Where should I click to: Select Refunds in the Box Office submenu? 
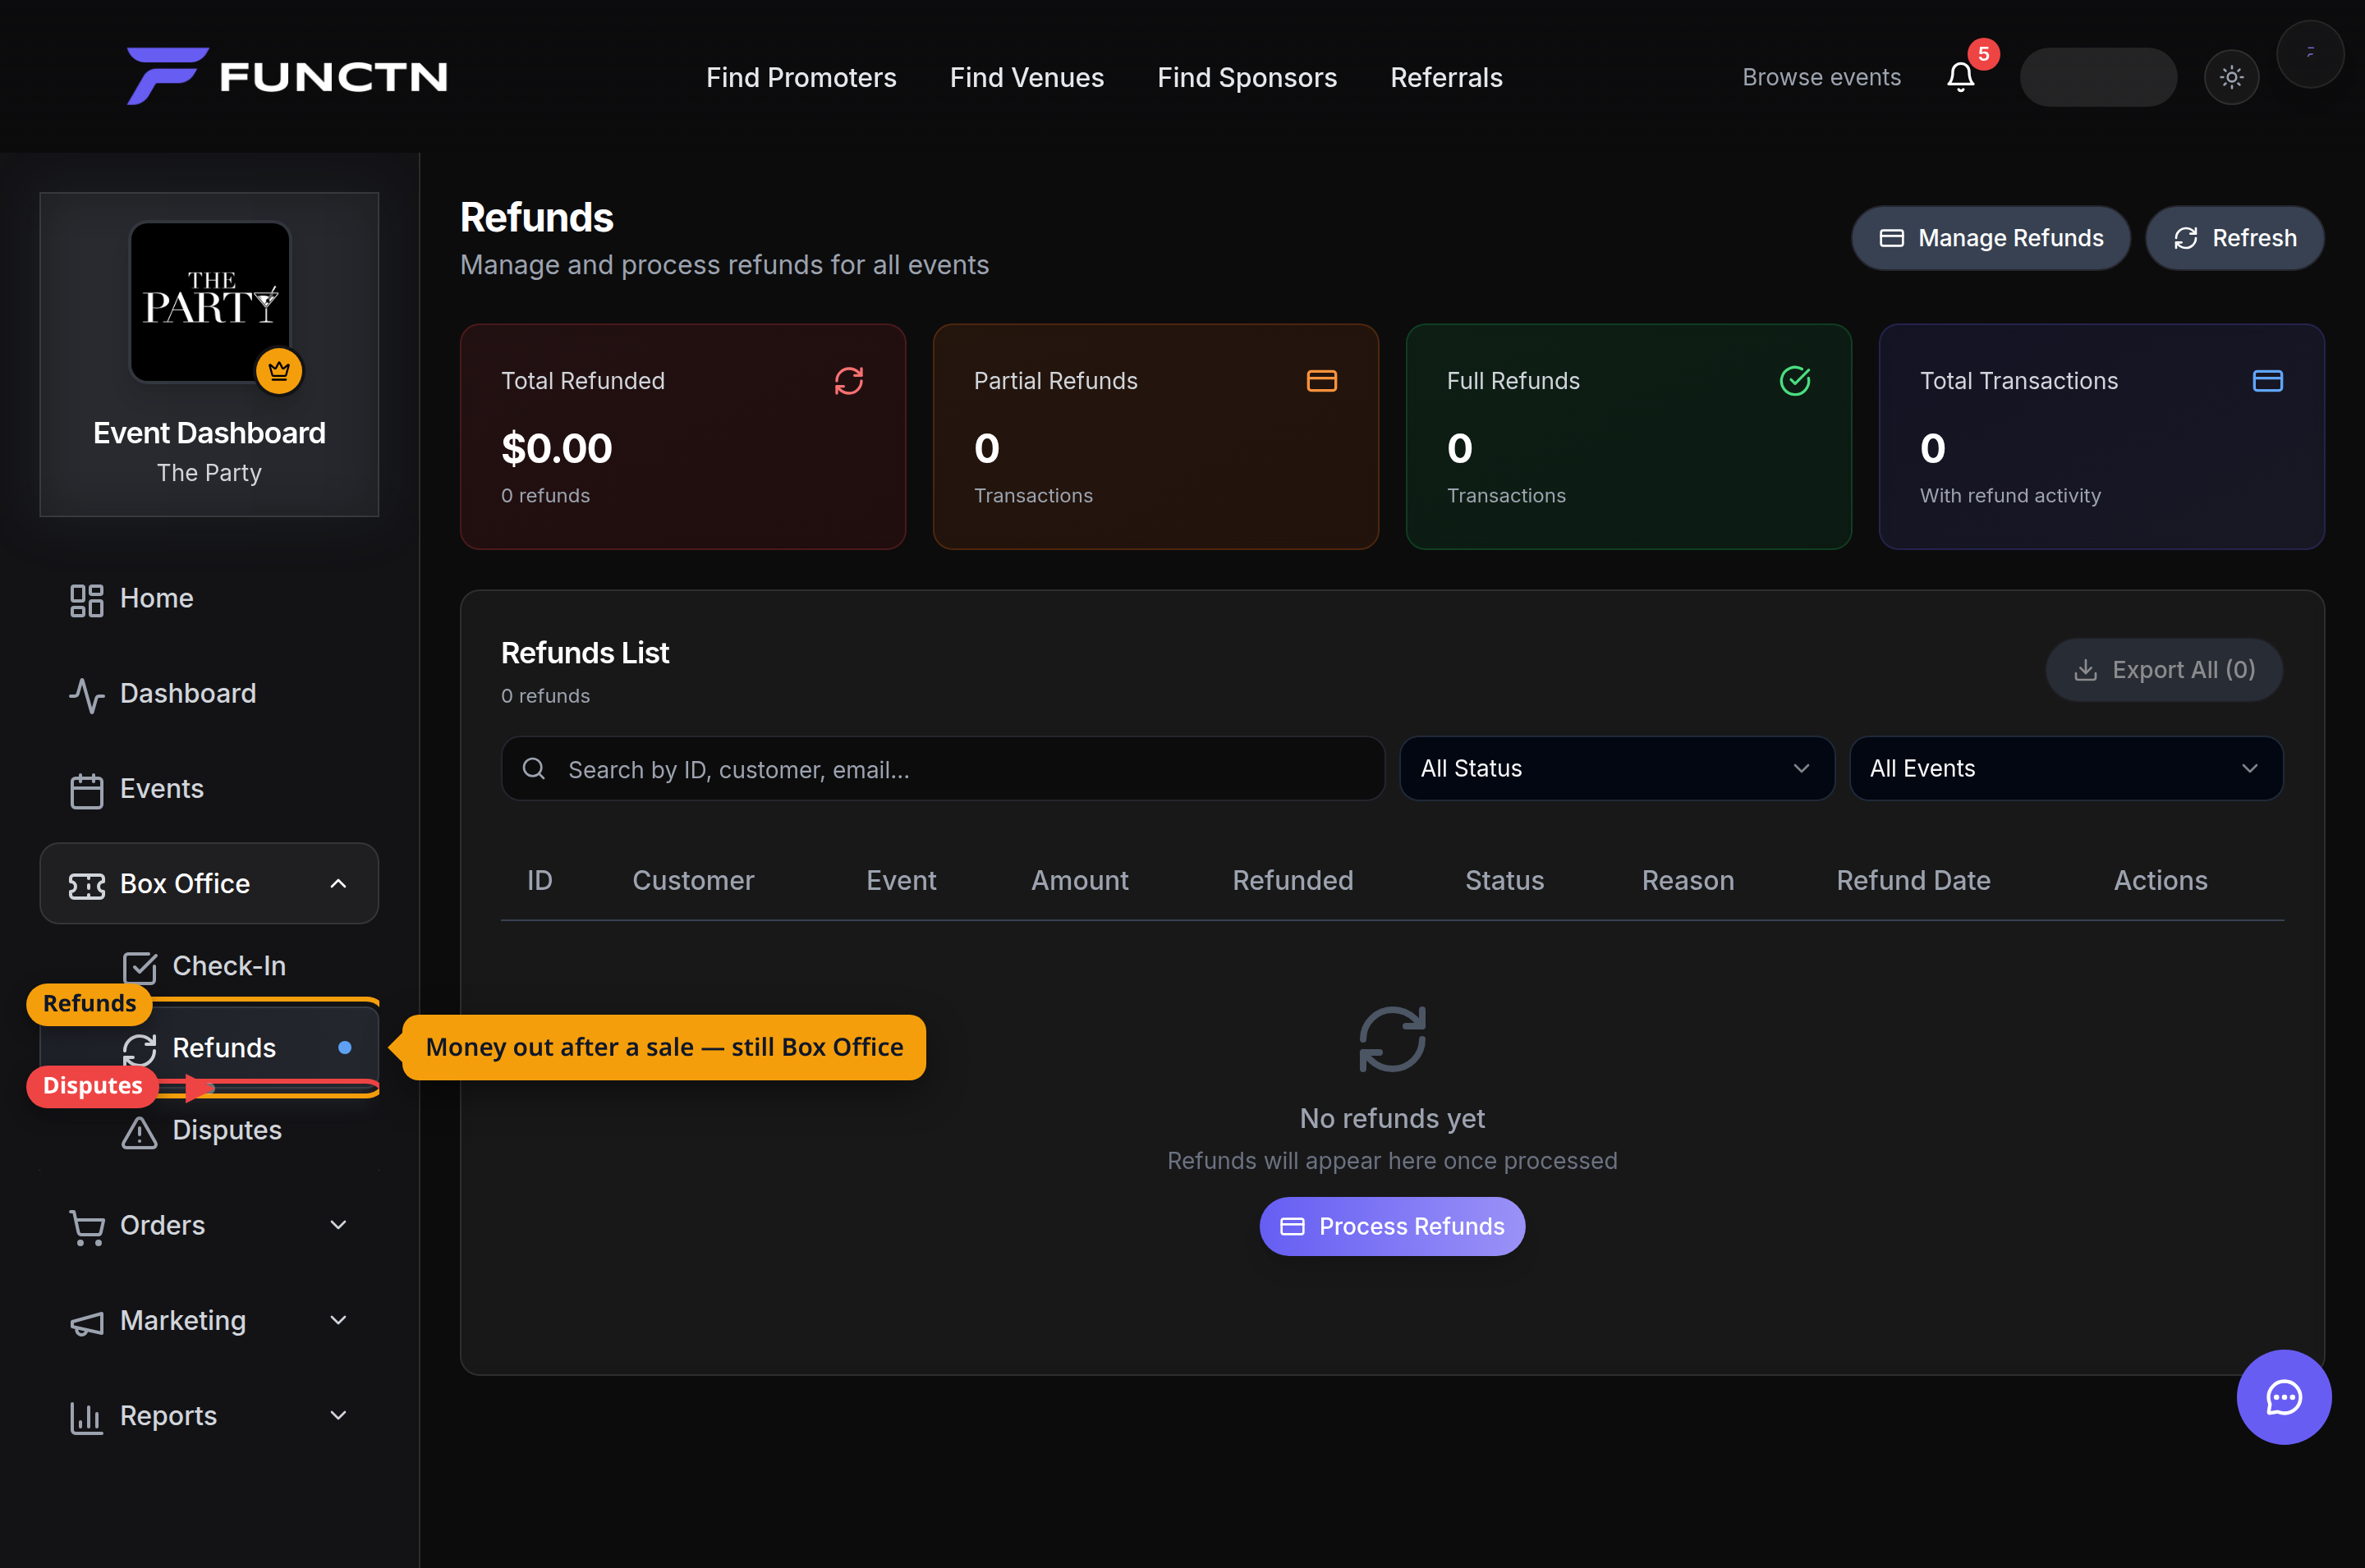point(209,1048)
